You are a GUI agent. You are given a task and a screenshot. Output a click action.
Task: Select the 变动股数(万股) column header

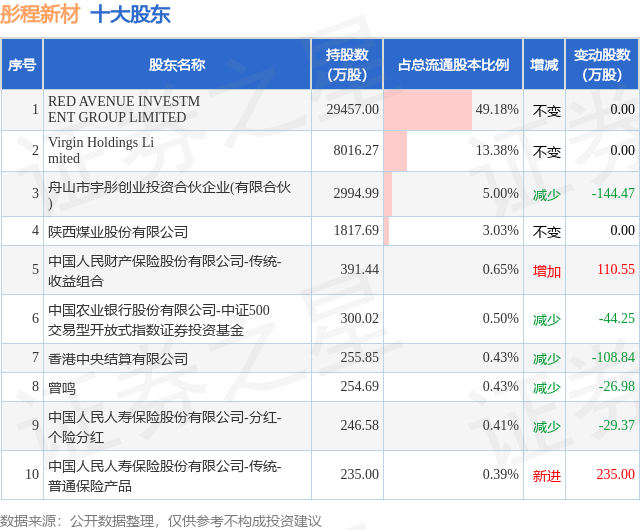(x=602, y=65)
